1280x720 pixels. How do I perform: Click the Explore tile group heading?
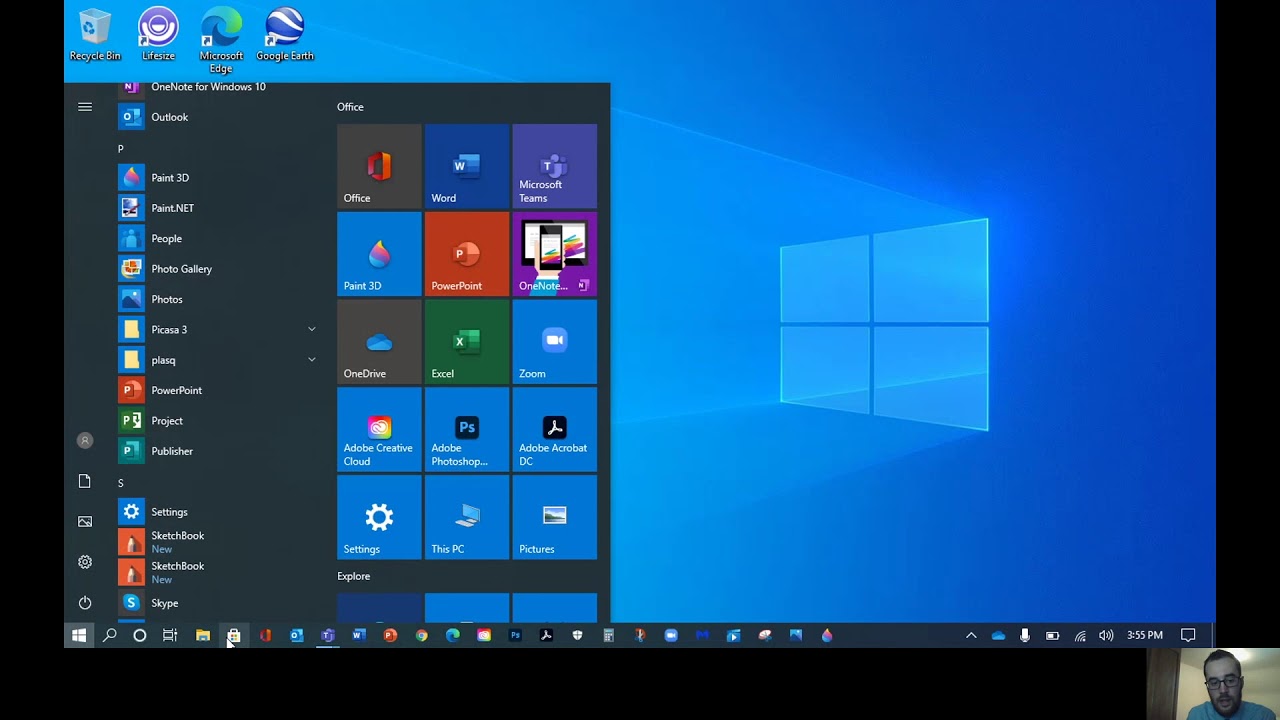(353, 576)
